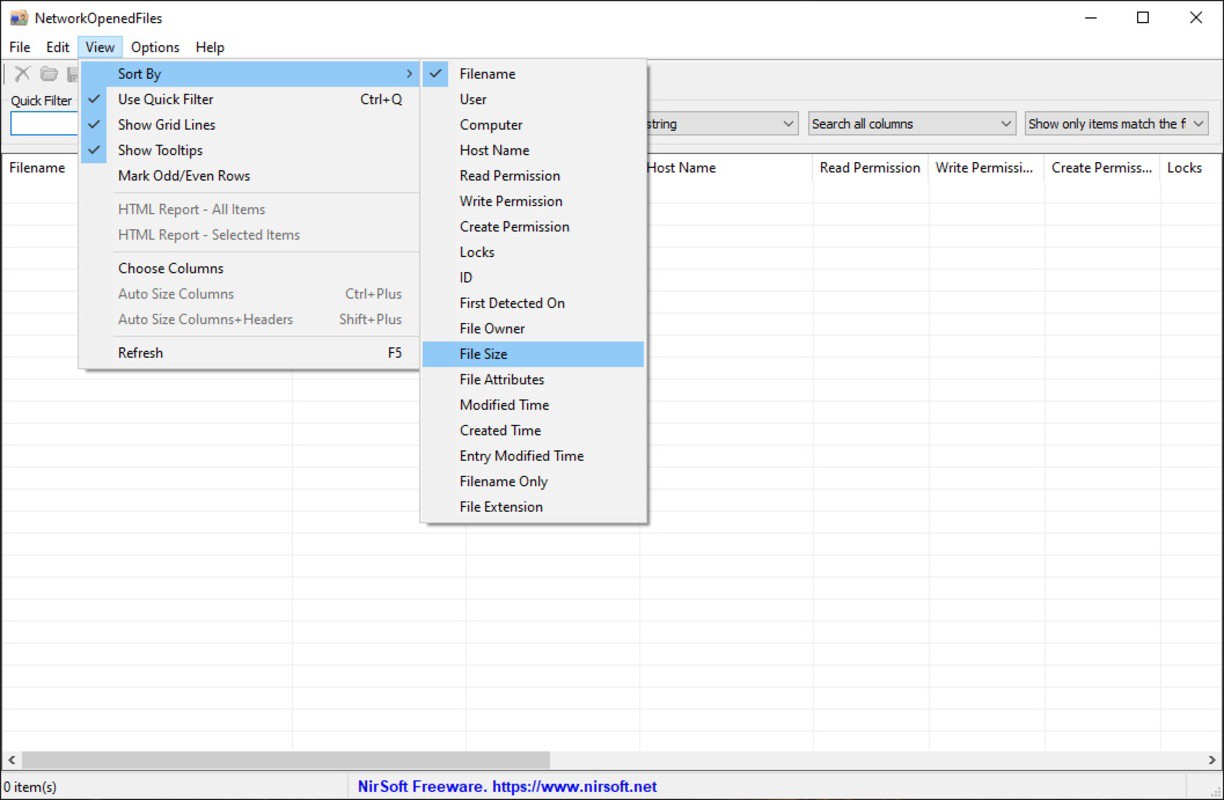Click the scrollbar right arrow

(1212, 761)
